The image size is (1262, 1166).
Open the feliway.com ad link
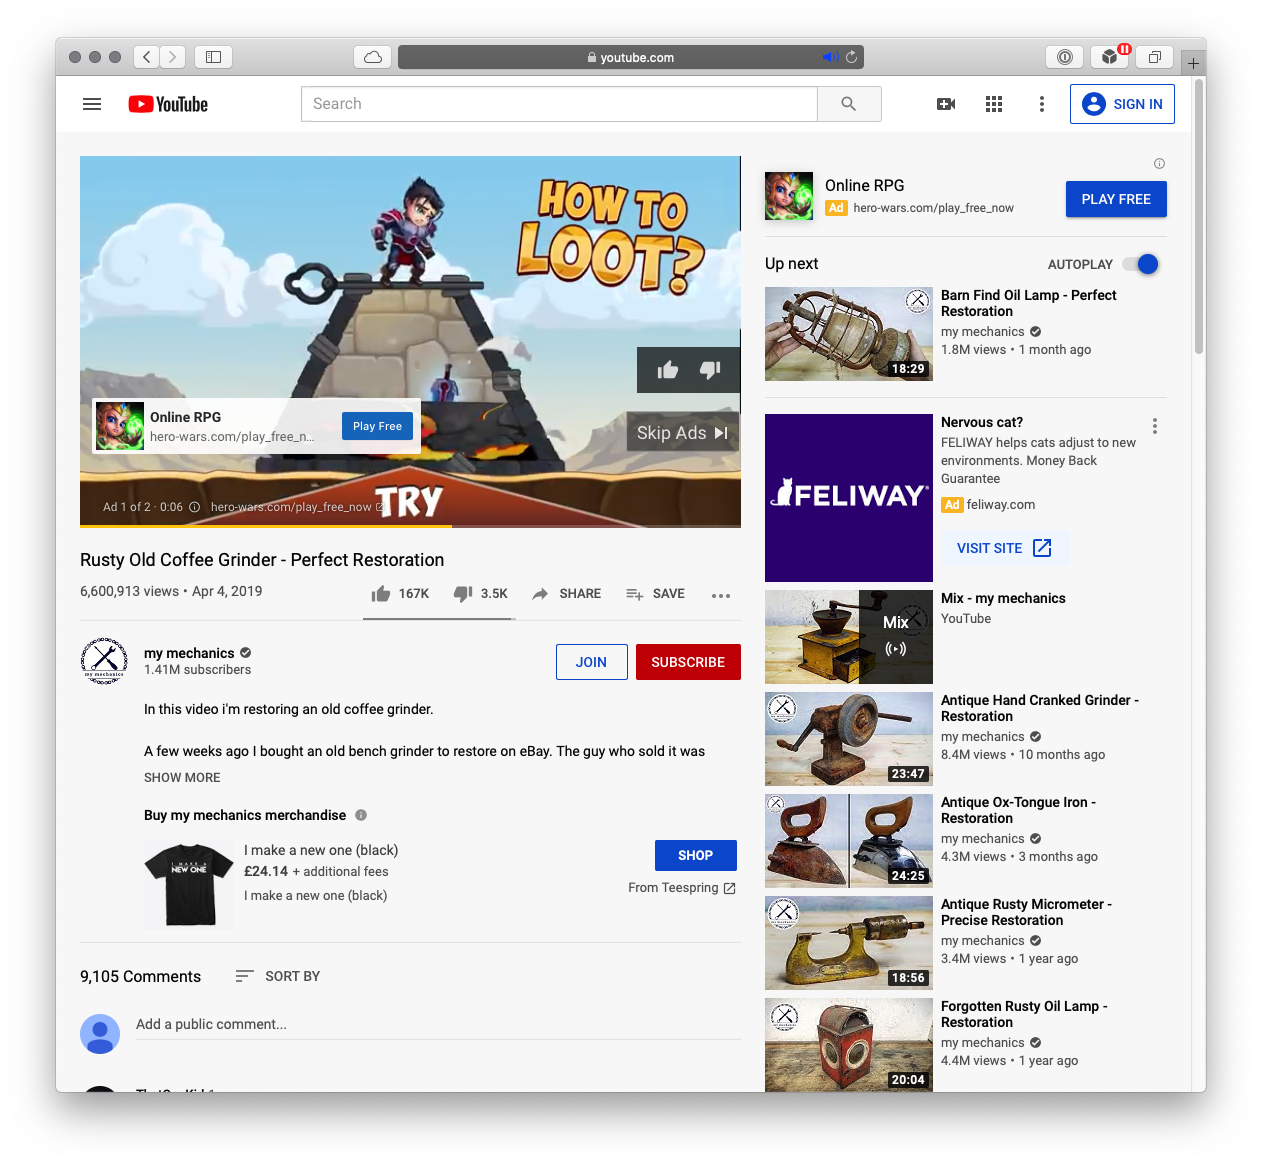tap(1001, 505)
